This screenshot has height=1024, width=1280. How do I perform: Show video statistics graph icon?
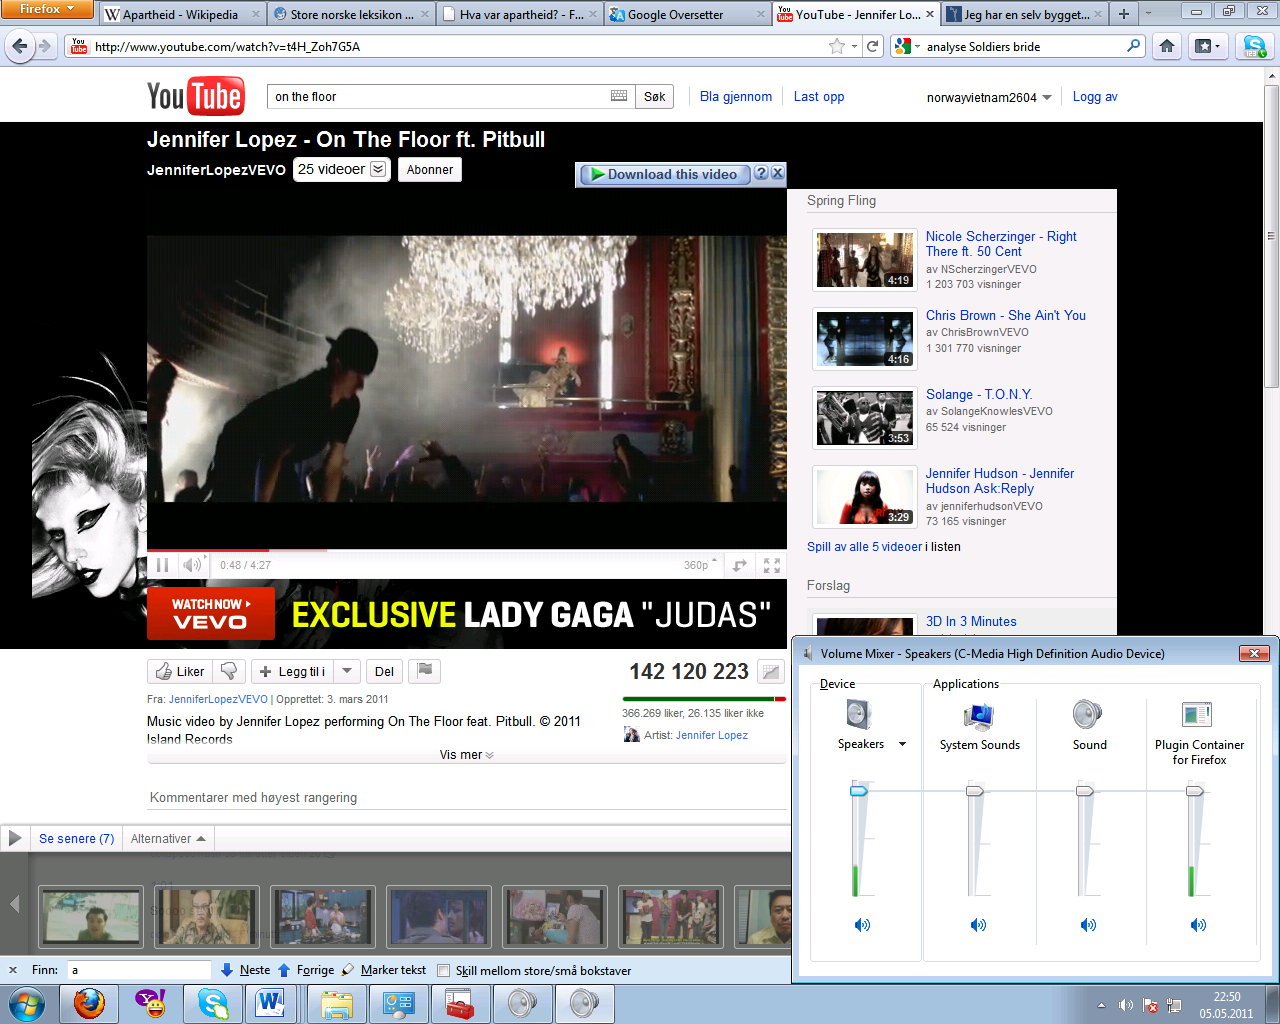click(x=770, y=672)
